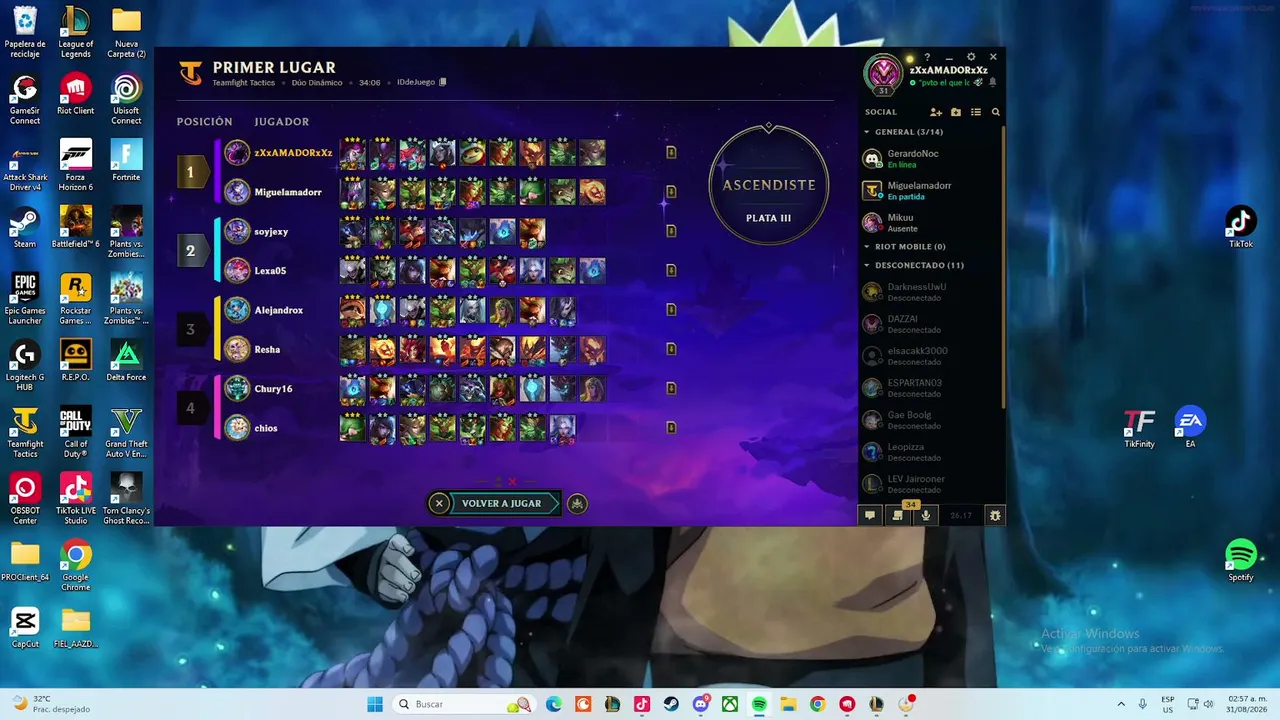The height and width of the screenshot is (720, 1280).
Task: Click the JUGADOR column header
Action: (x=282, y=122)
